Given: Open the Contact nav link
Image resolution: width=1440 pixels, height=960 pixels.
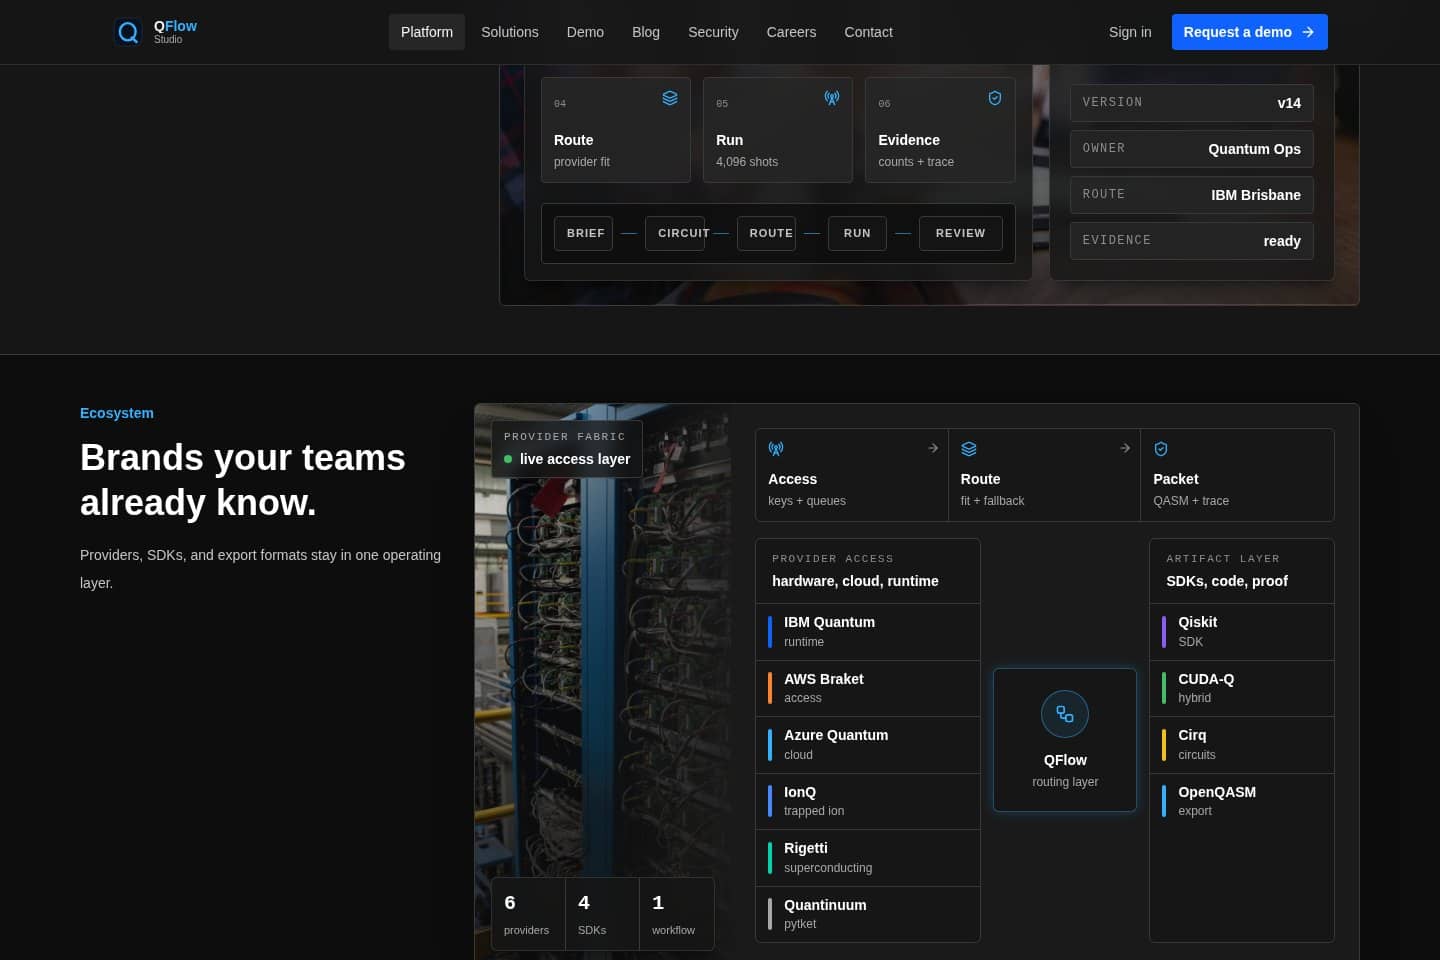Looking at the screenshot, I should [x=868, y=32].
